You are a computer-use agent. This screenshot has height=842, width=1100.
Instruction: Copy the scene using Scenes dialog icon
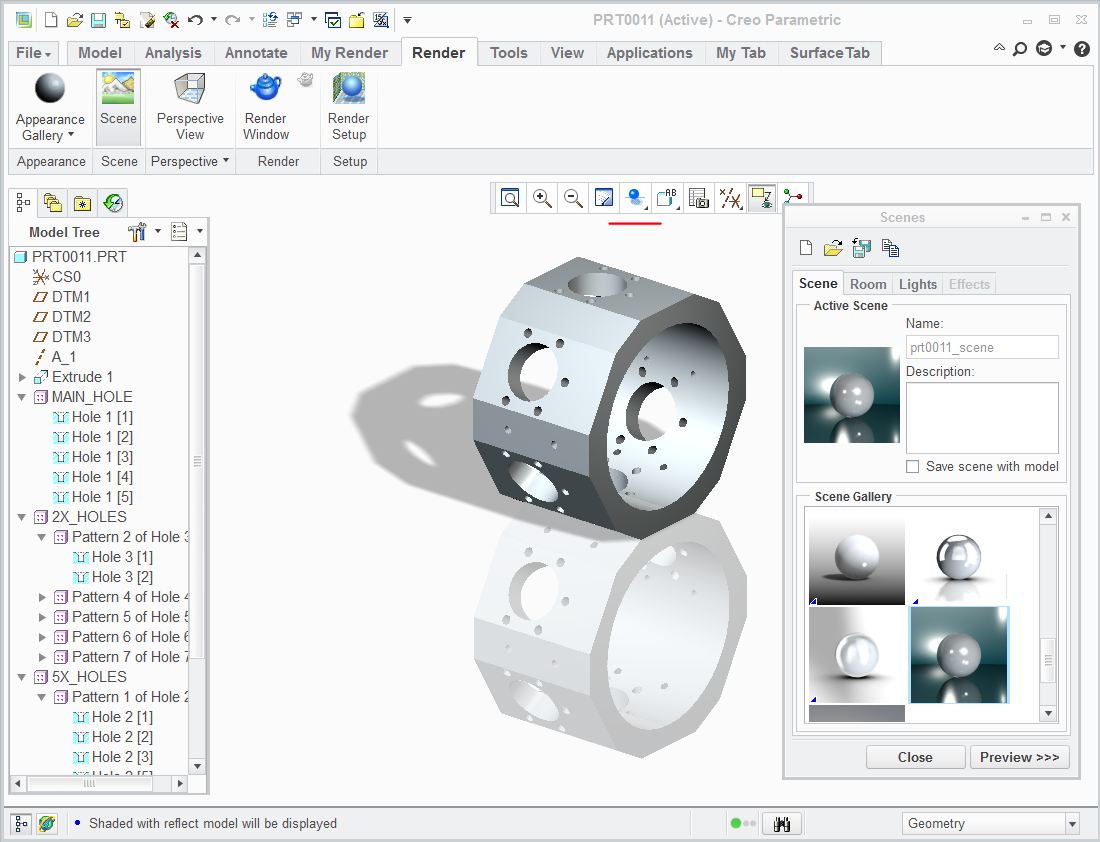890,248
